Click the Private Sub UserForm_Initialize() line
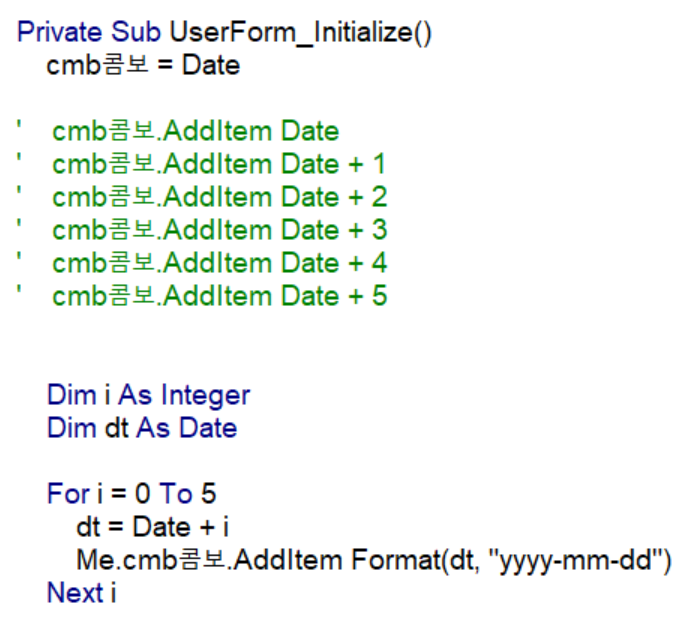 (x=225, y=32)
